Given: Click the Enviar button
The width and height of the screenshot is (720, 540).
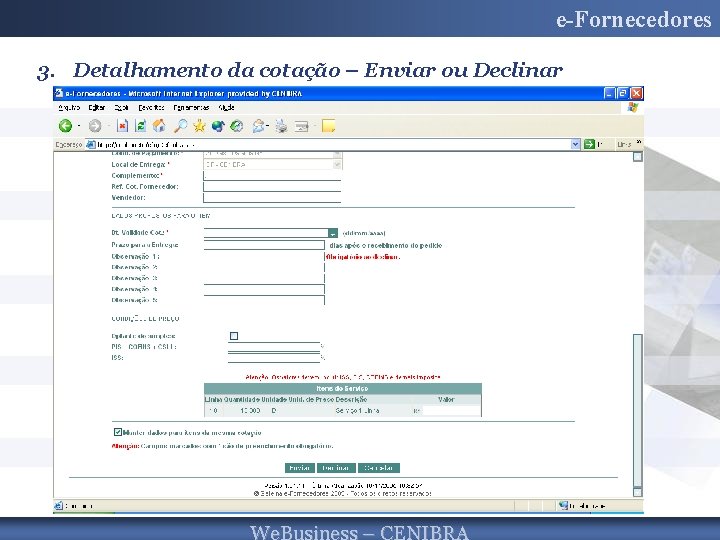Looking at the screenshot, I should (300, 468).
